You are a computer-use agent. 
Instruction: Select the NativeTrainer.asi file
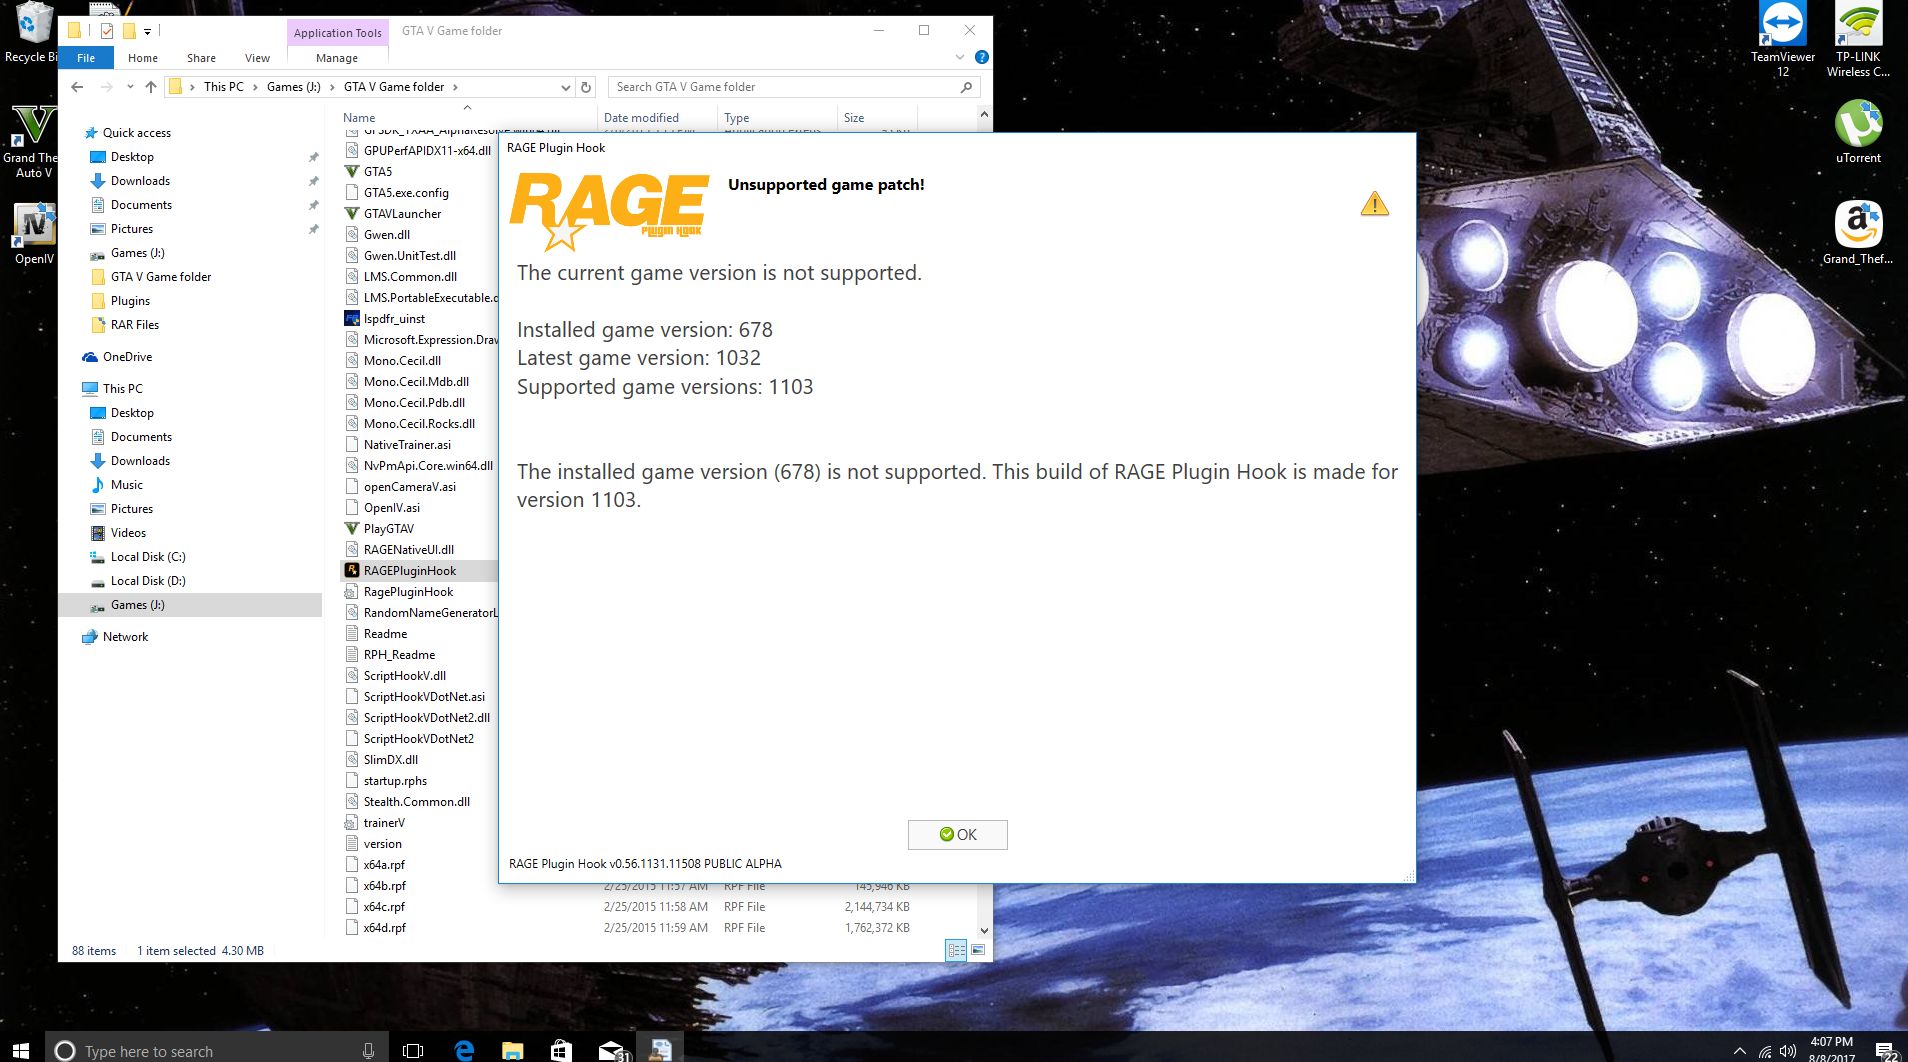tap(406, 444)
